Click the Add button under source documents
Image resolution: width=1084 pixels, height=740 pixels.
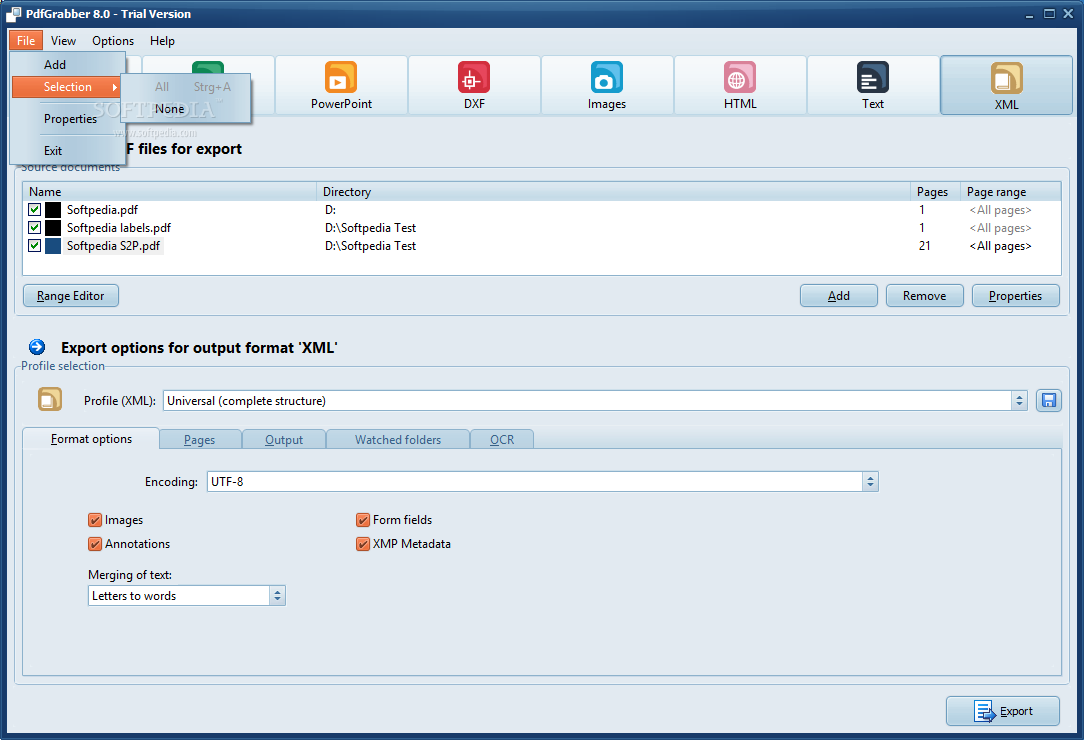pyautogui.click(x=839, y=295)
